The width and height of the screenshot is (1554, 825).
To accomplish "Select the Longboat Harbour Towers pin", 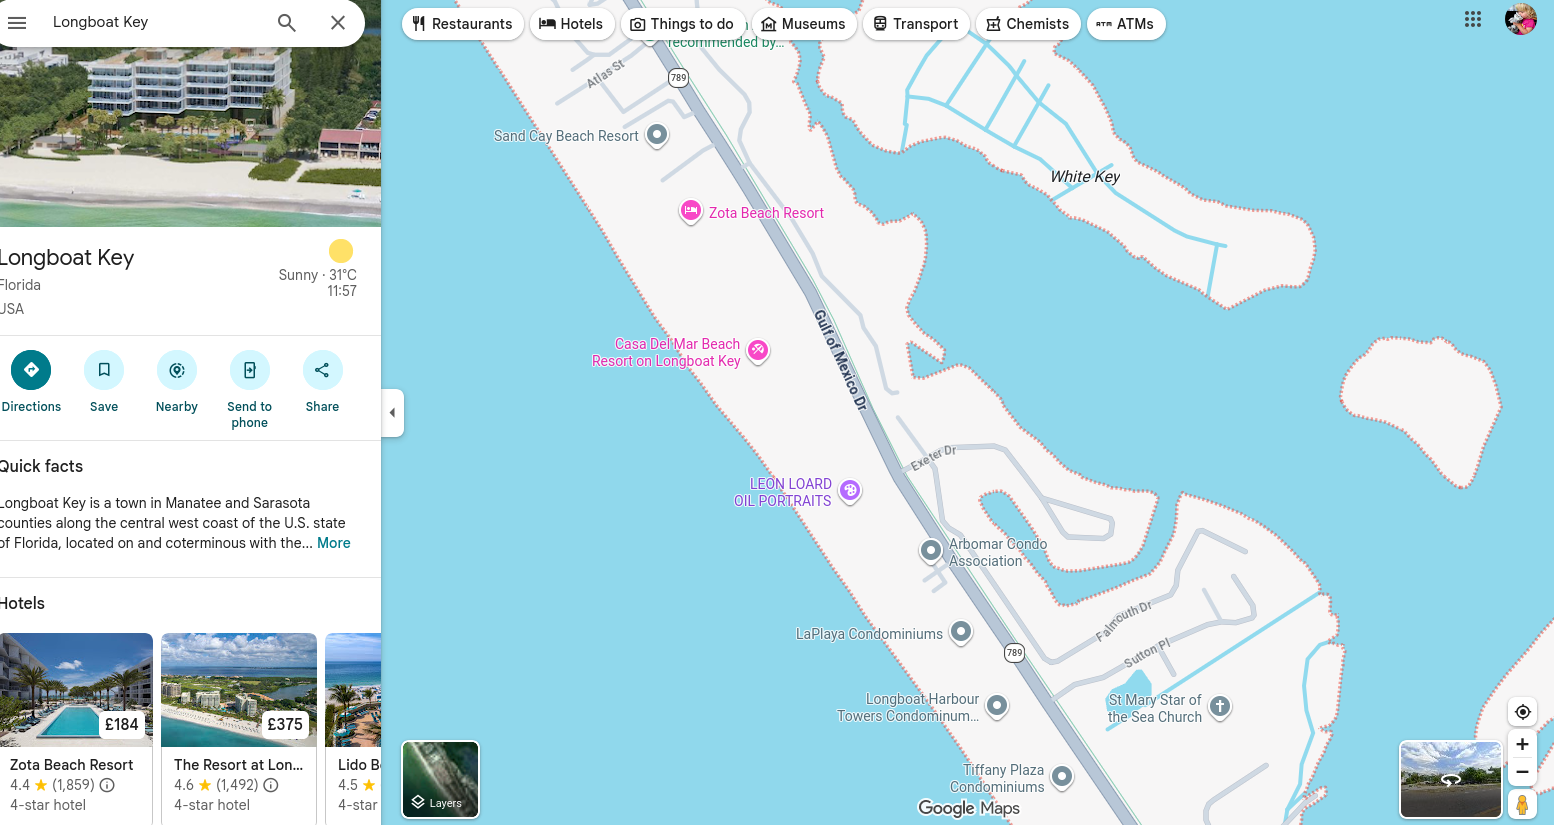I will [997, 706].
